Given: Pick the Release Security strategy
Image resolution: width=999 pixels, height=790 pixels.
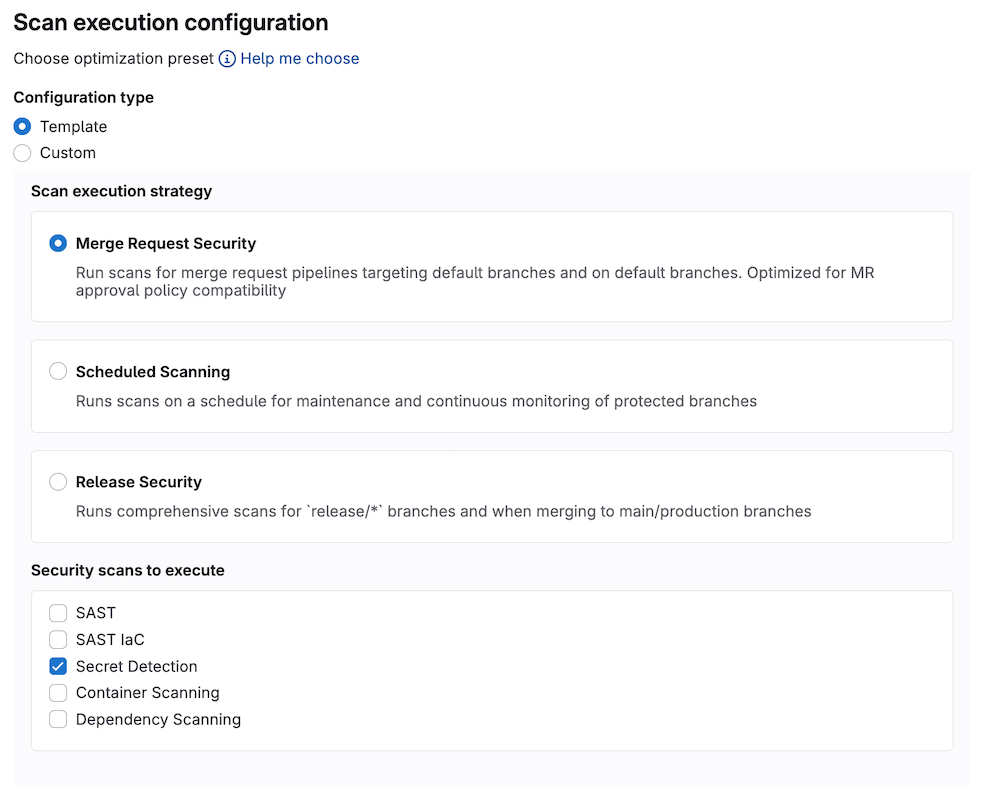Looking at the screenshot, I should [57, 481].
